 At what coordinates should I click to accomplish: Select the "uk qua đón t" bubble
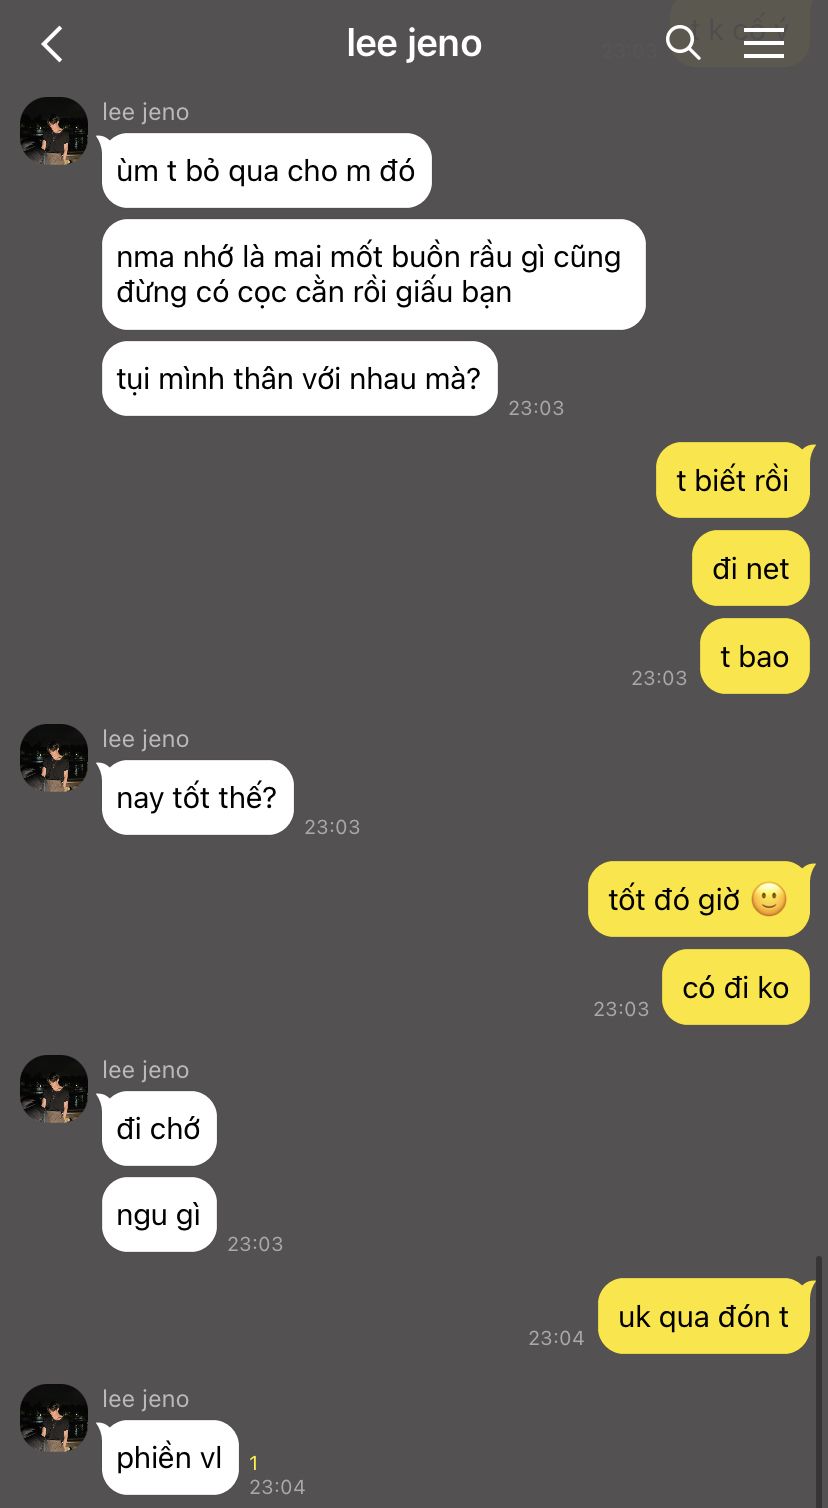[x=704, y=1316]
